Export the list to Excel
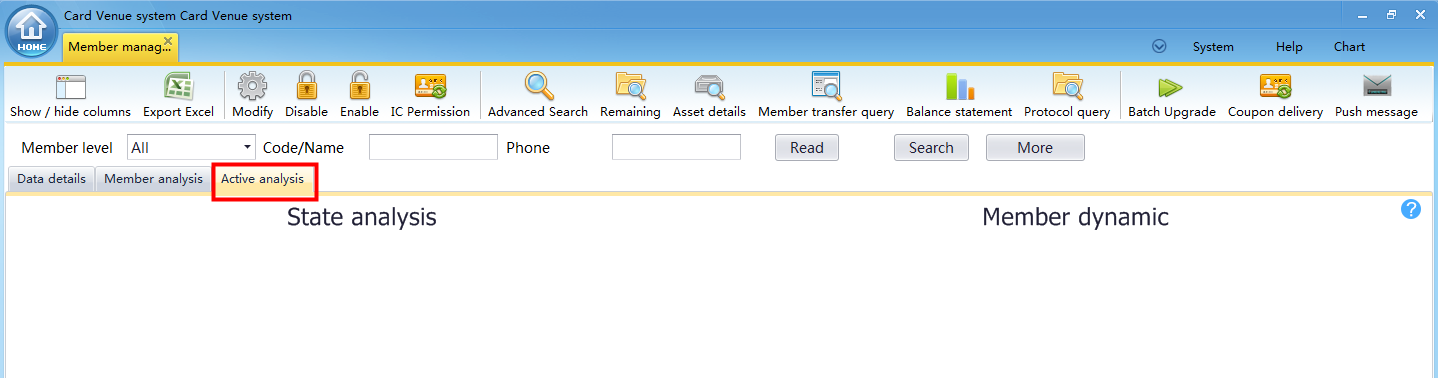The width and height of the screenshot is (1438, 378). click(178, 96)
